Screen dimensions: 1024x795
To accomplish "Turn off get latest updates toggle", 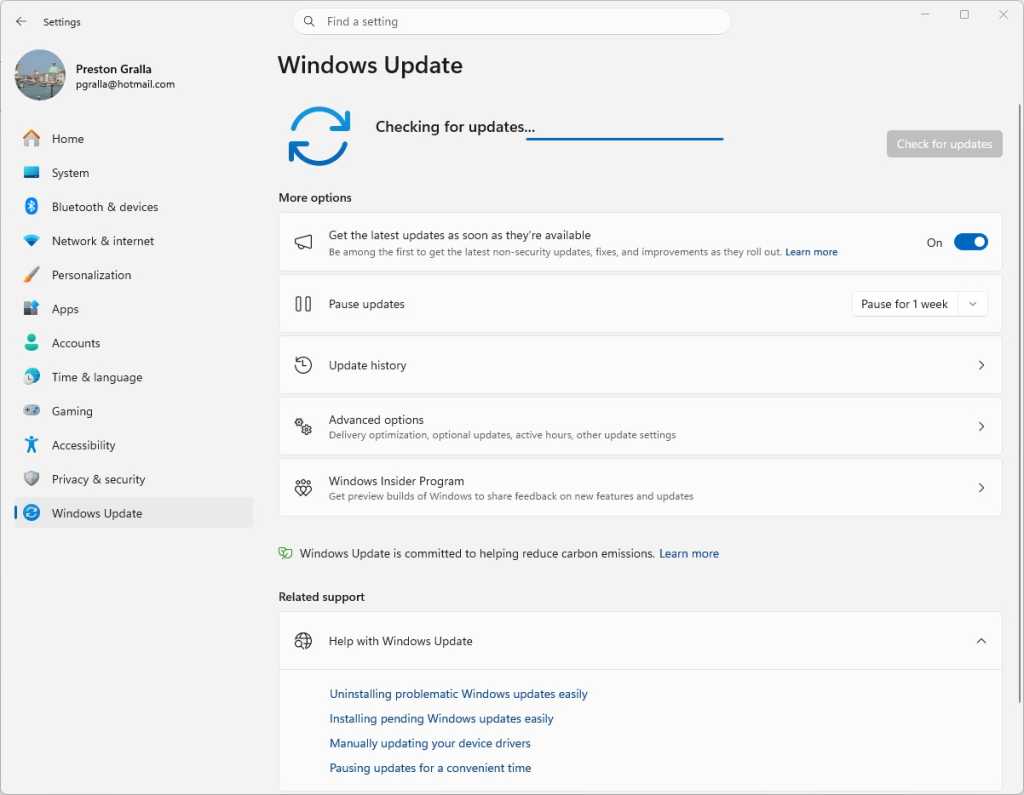I will pyautogui.click(x=970, y=242).
